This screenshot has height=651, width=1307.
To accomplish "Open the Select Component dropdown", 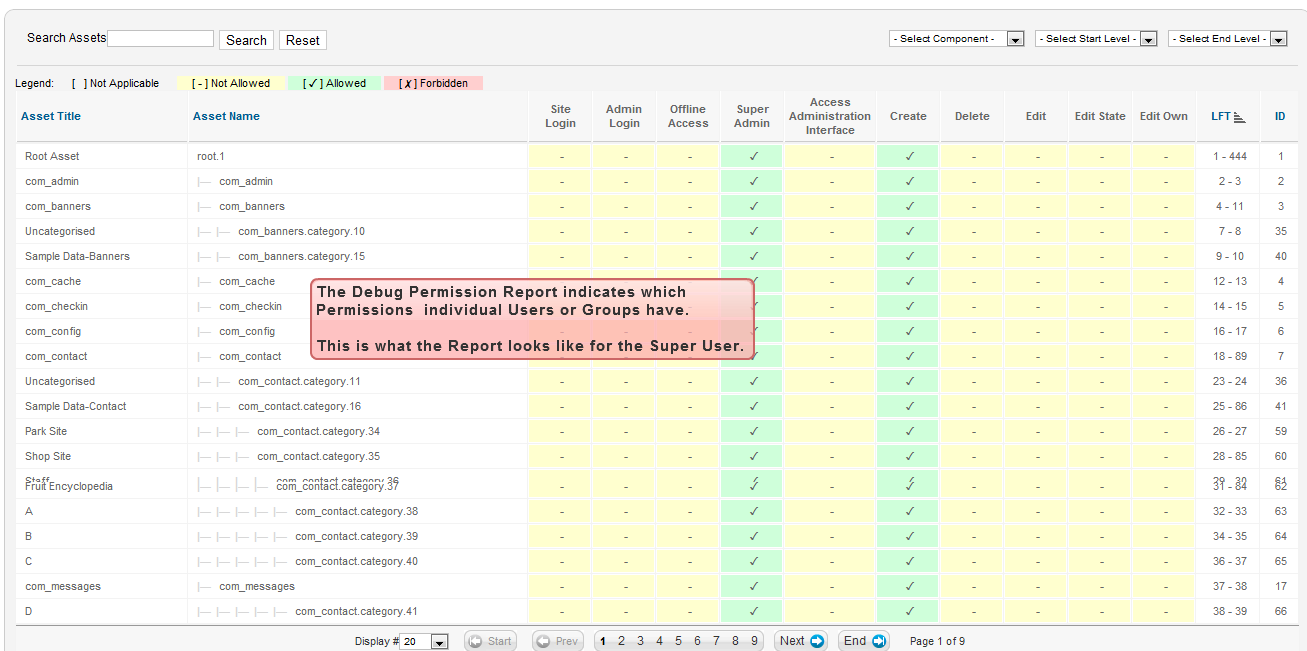I will point(957,39).
